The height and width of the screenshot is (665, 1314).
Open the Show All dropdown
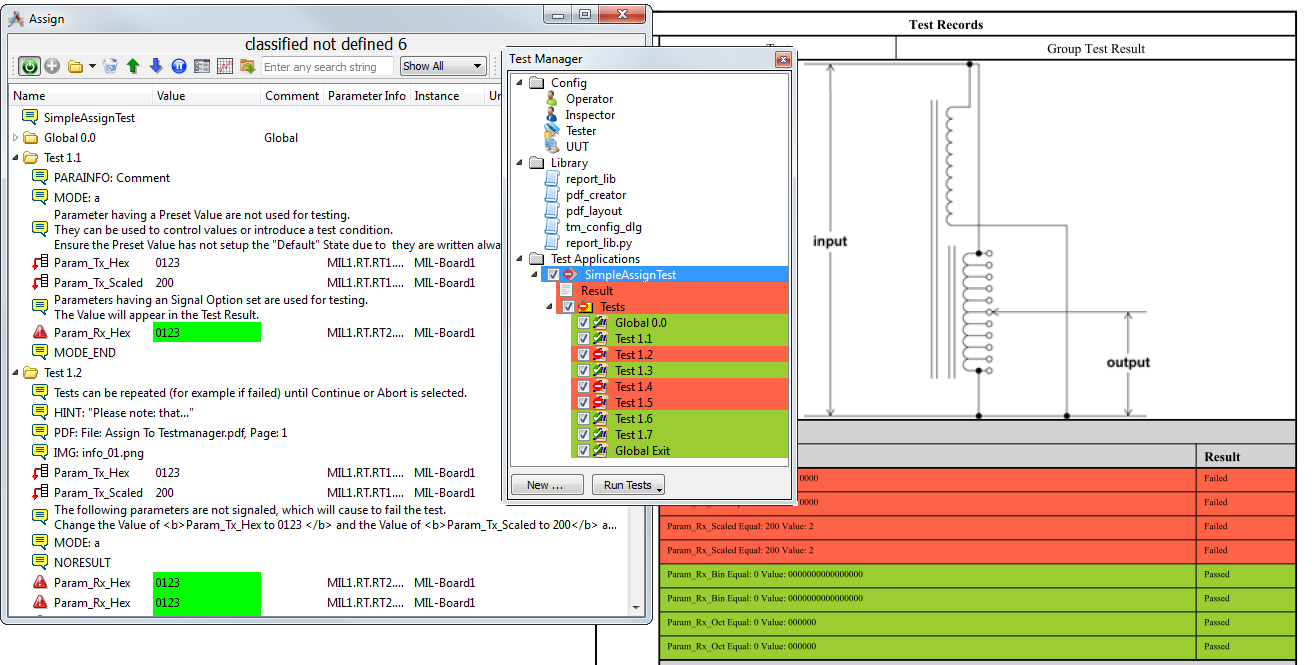coord(443,66)
